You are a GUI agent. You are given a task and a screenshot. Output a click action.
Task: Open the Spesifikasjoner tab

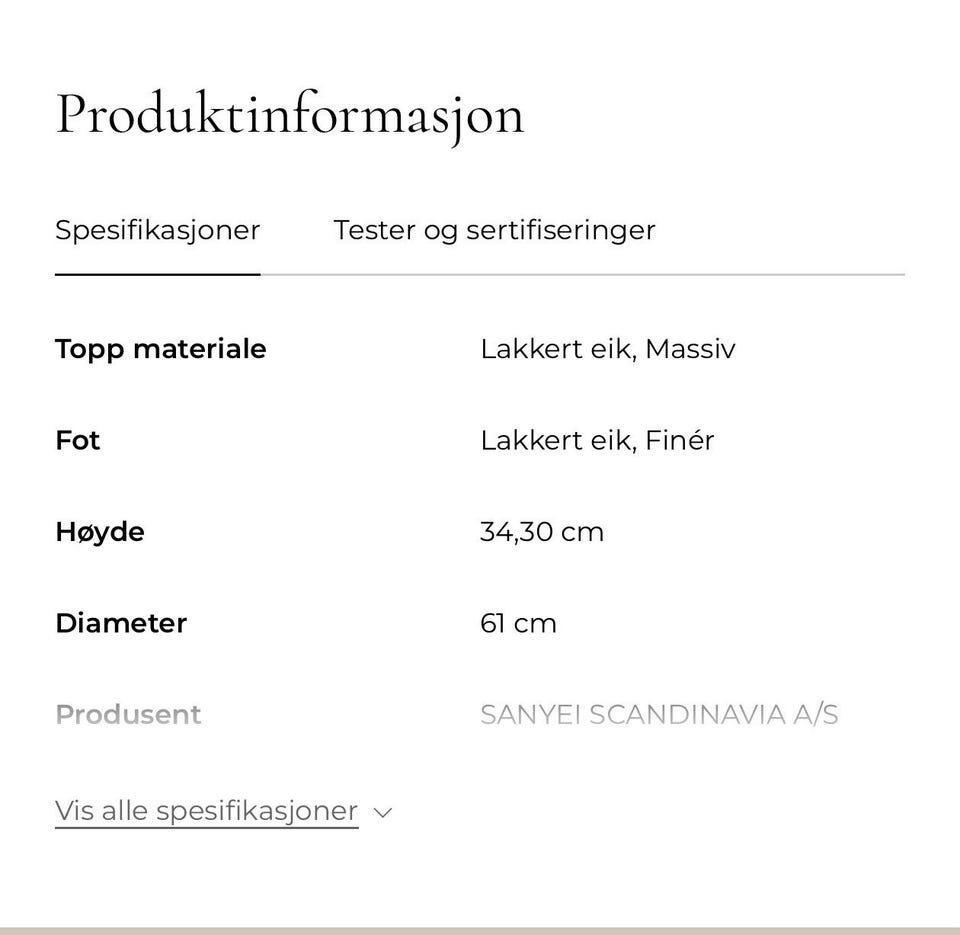point(157,231)
